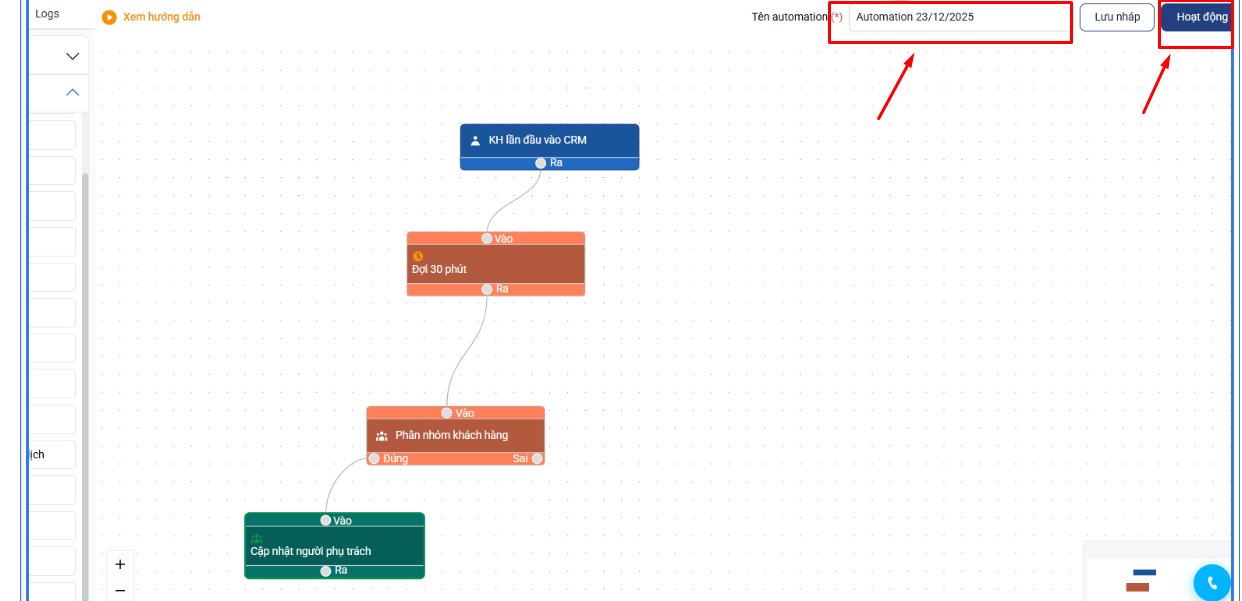The width and height of the screenshot is (1242, 601).
Task: Open the blue phone call floating button
Action: pyautogui.click(x=1212, y=583)
